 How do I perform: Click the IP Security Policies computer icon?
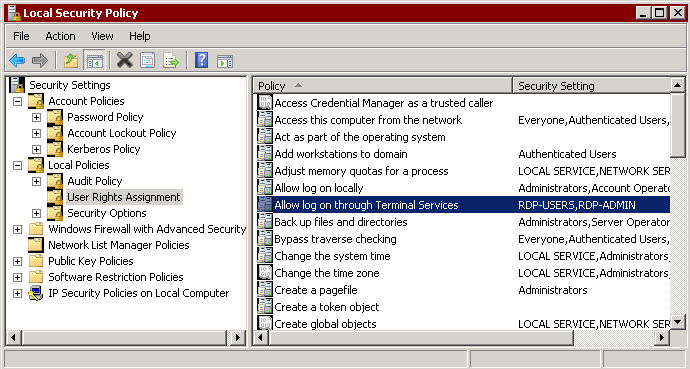click(36, 293)
